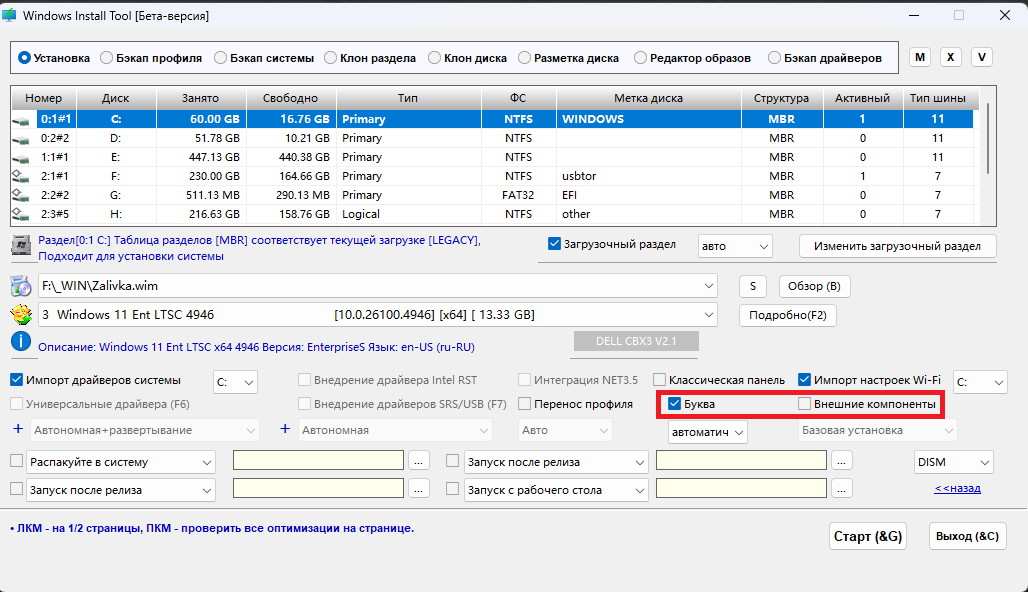This screenshot has height=592, width=1028.
Task: Click the Метка диска column header
Action: click(x=648, y=98)
